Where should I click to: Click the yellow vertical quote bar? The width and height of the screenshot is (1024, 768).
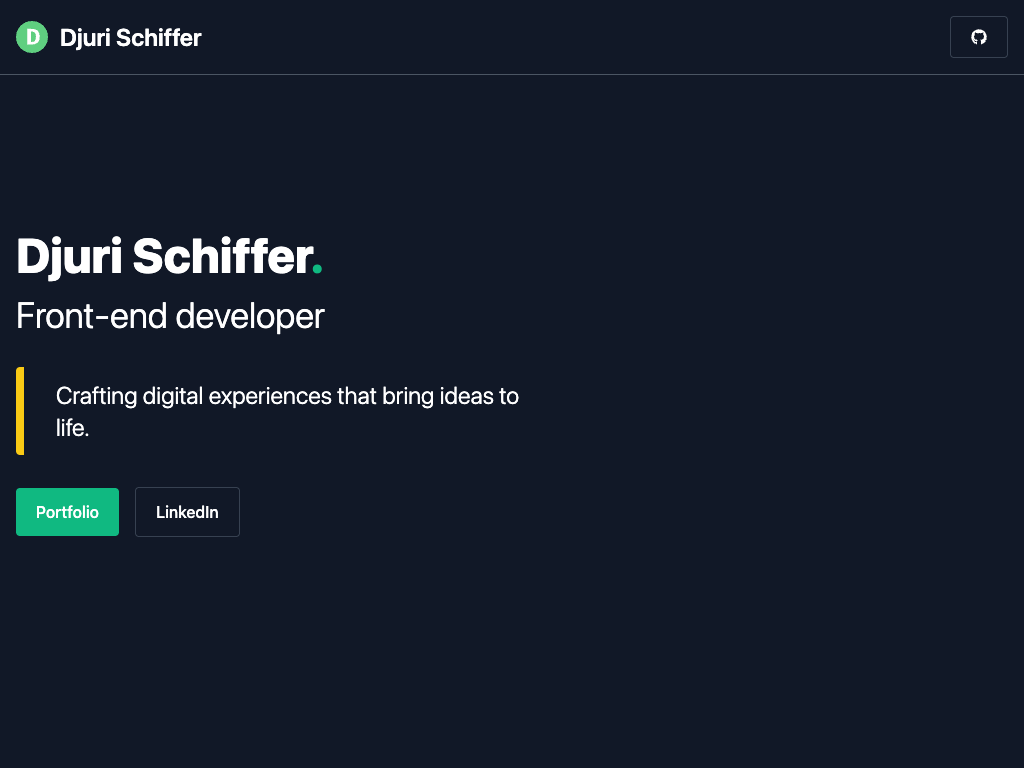click(x=20, y=411)
